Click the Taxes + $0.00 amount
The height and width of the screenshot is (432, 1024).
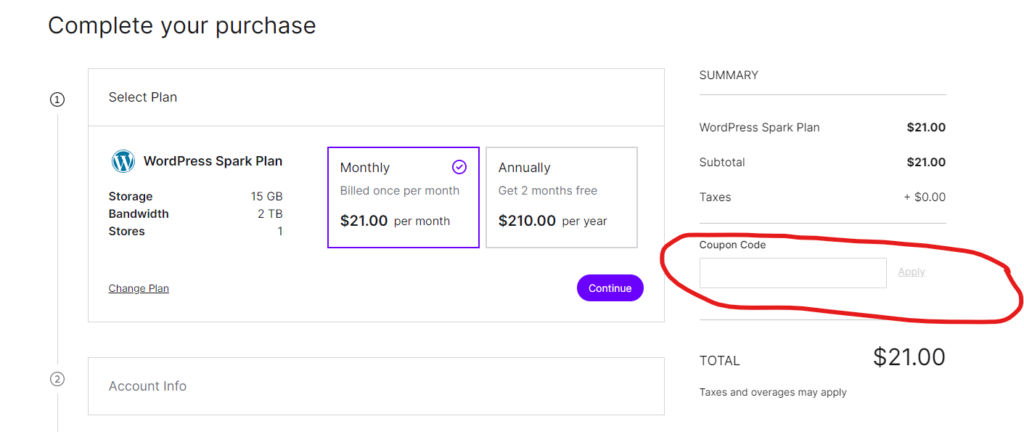point(924,197)
